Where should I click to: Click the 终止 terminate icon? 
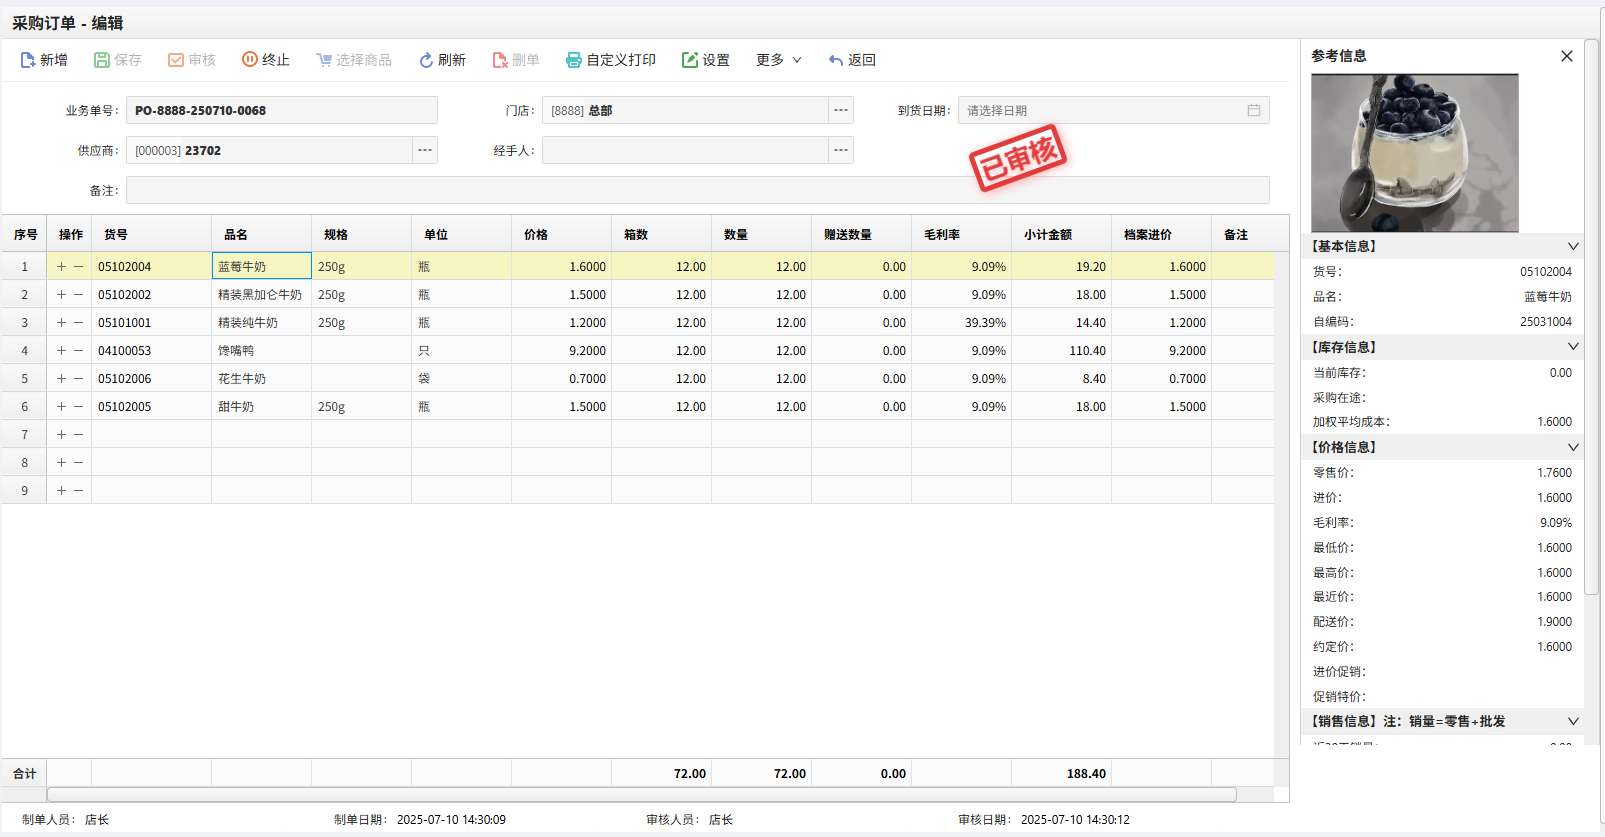tap(250, 60)
